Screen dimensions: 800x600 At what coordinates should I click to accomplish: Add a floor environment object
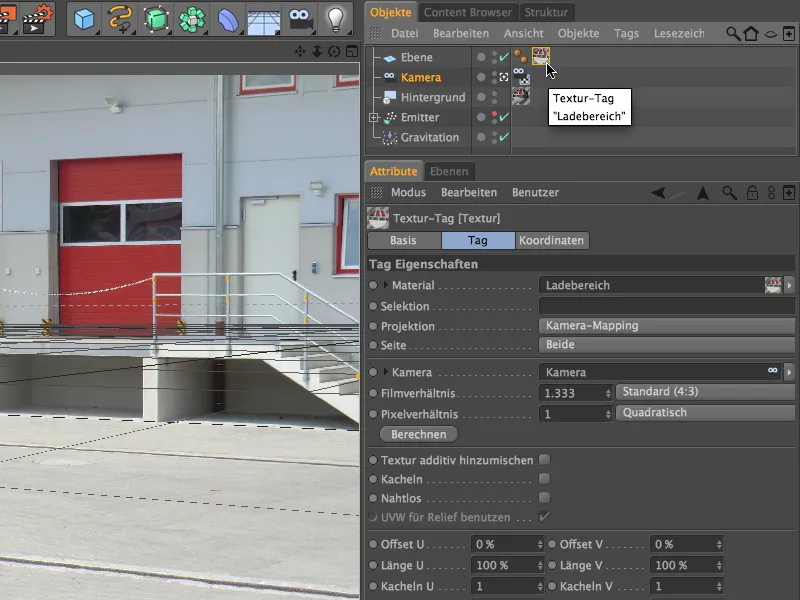point(264,20)
